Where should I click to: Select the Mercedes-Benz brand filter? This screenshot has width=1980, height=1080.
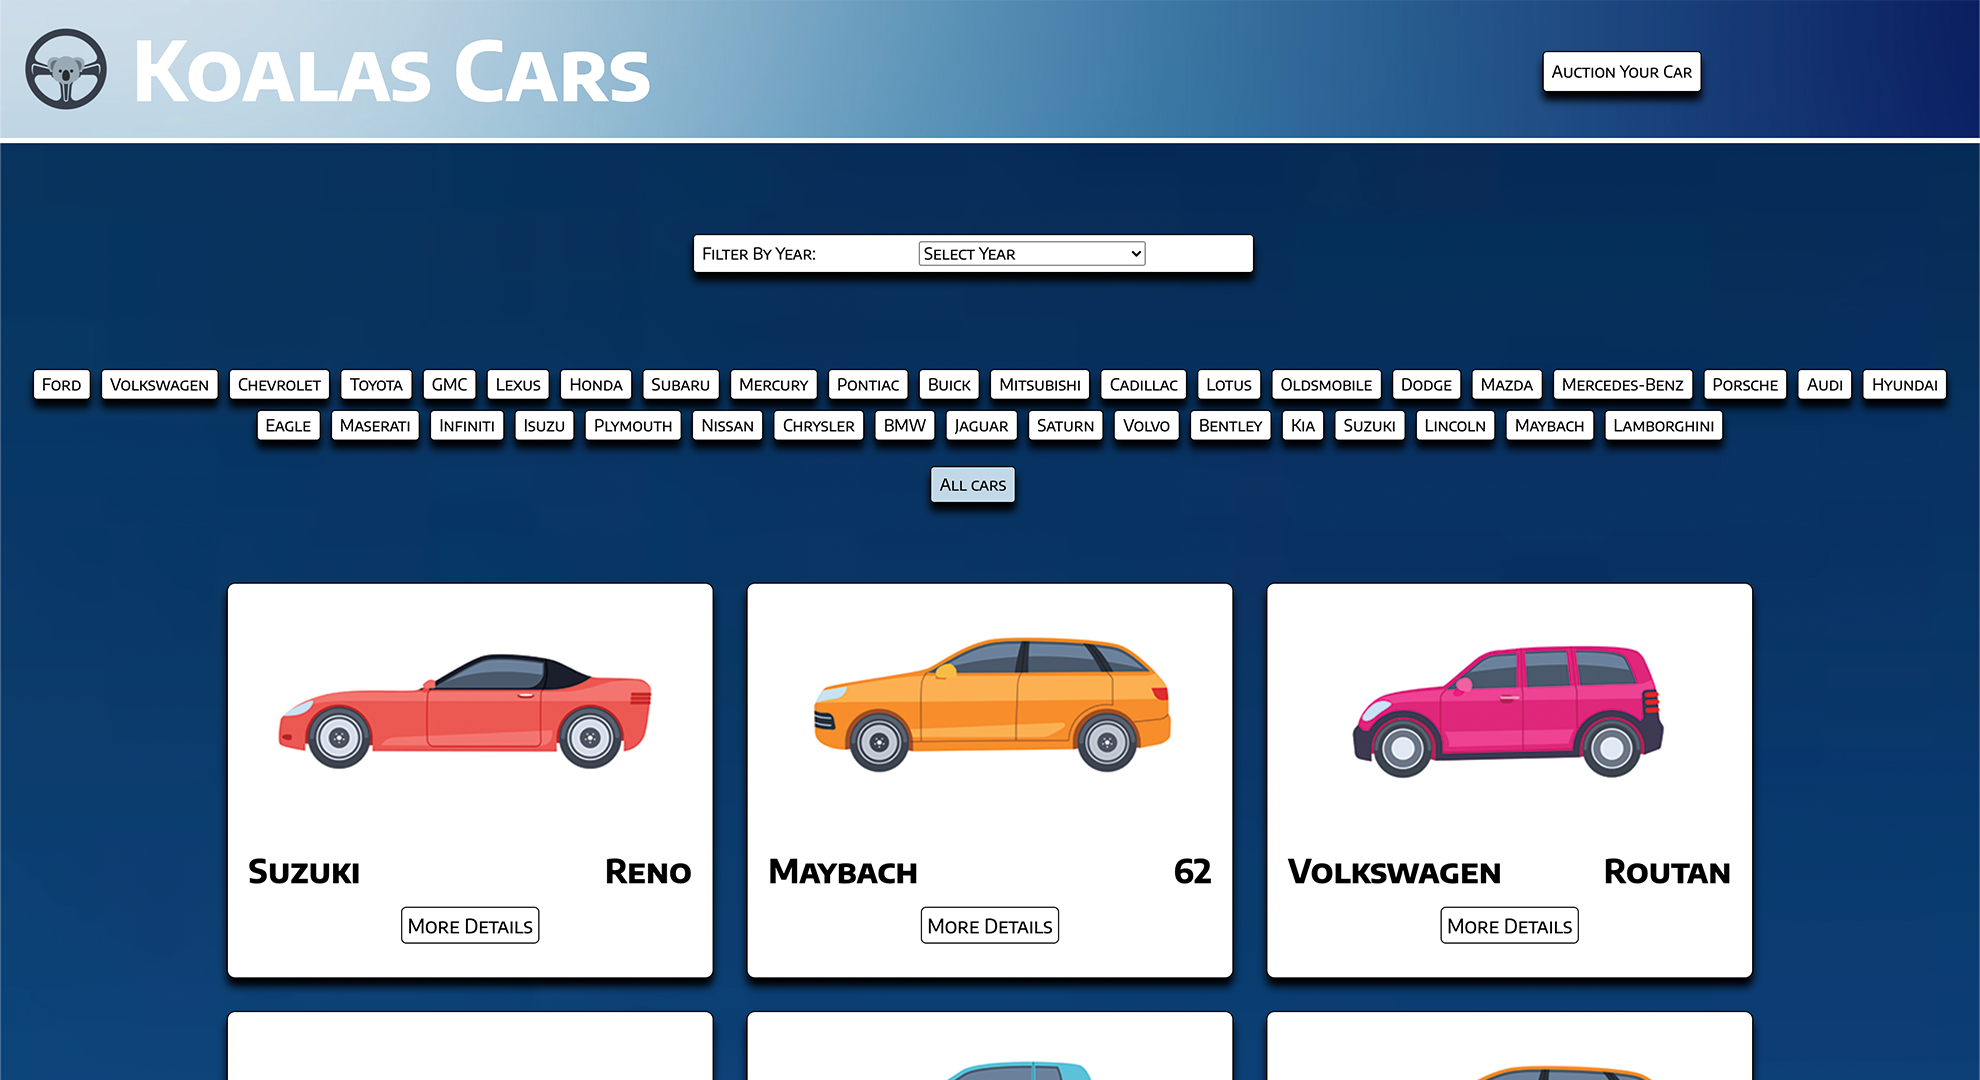pos(1622,385)
